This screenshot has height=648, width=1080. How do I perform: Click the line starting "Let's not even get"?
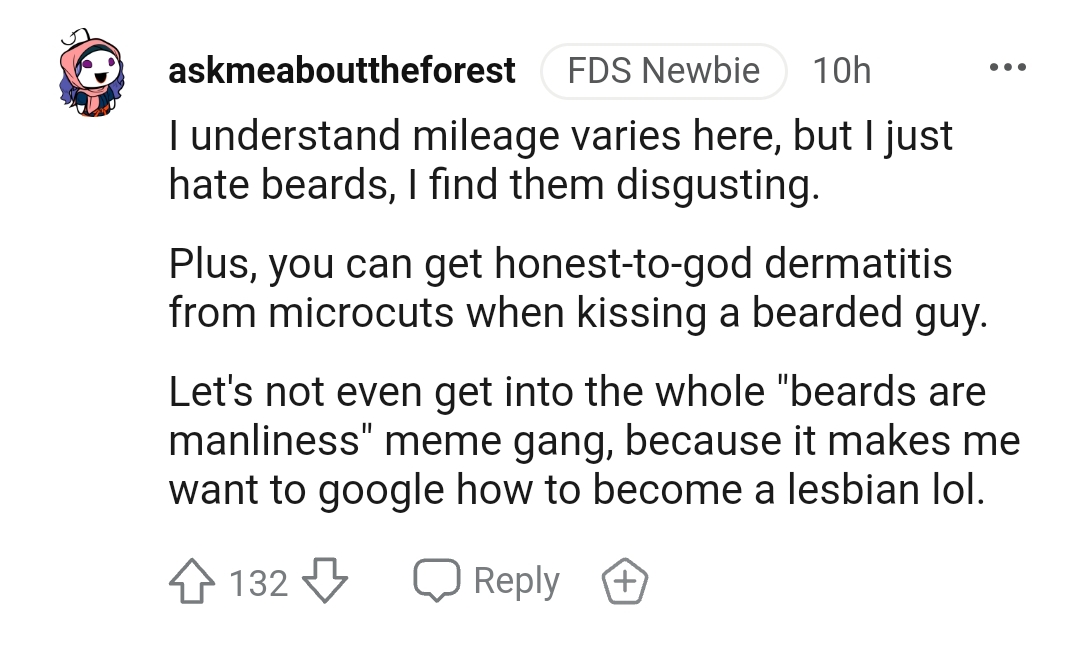[x=577, y=392]
